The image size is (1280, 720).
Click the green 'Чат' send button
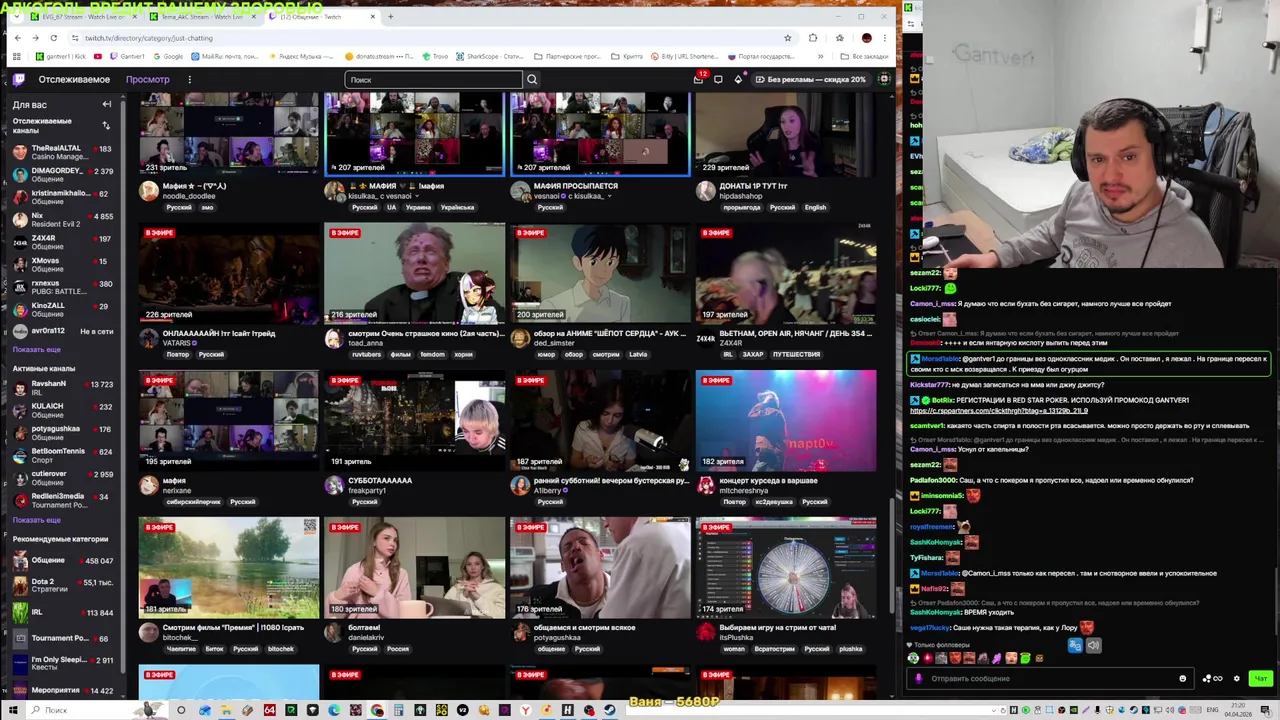(1260, 678)
